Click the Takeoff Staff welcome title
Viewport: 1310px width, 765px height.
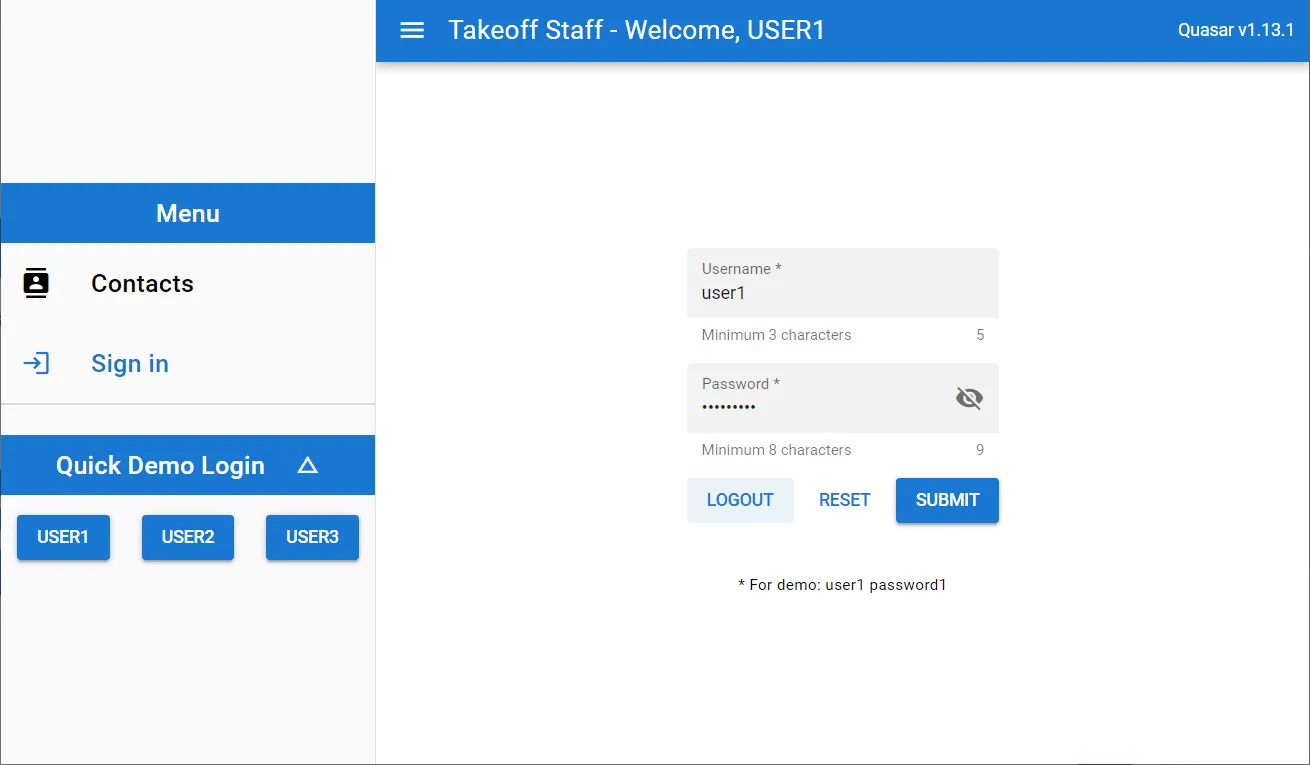(636, 30)
